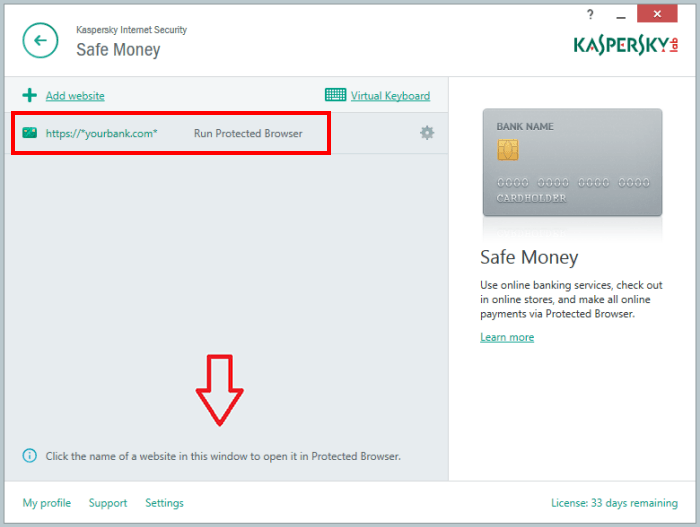The image size is (700, 527).
Task: Click the Safe Money heading under the card
Action: [x=529, y=258]
